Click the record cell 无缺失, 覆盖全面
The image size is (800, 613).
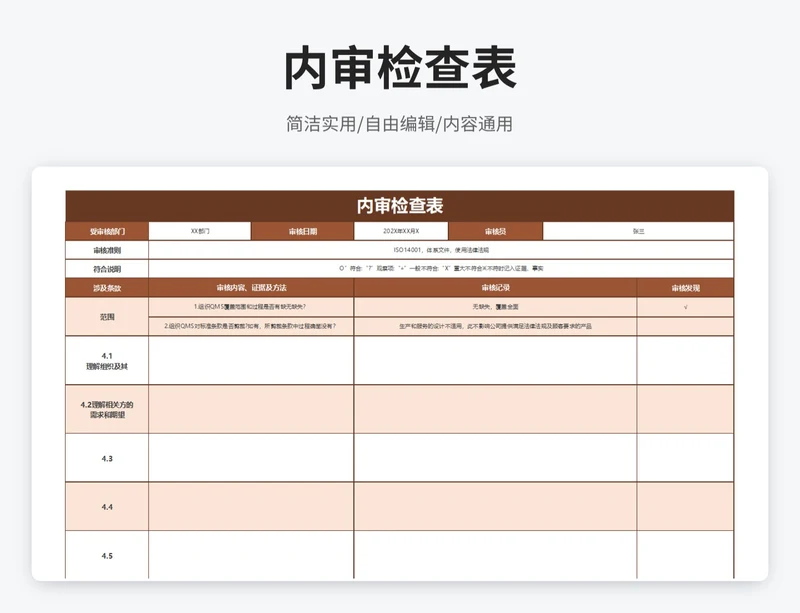click(x=495, y=307)
